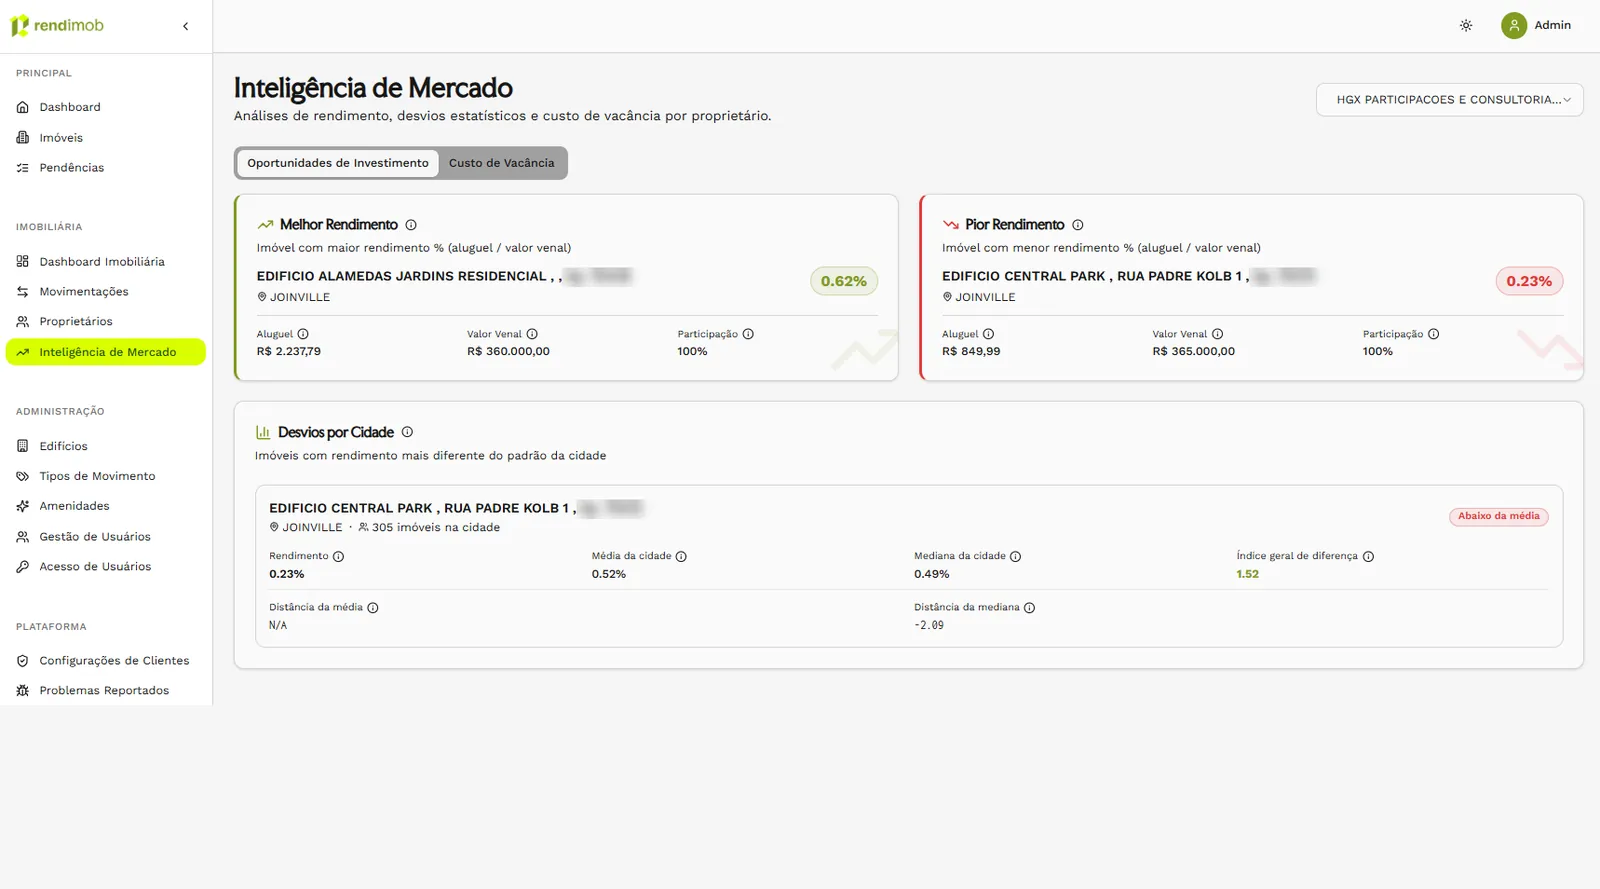Click the rendimob logo
The image size is (1600, 889).
pos(57,26)
